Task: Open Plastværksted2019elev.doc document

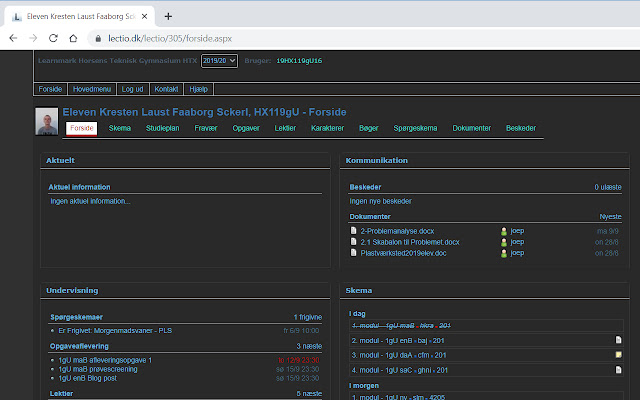Action: coord(403,253)
